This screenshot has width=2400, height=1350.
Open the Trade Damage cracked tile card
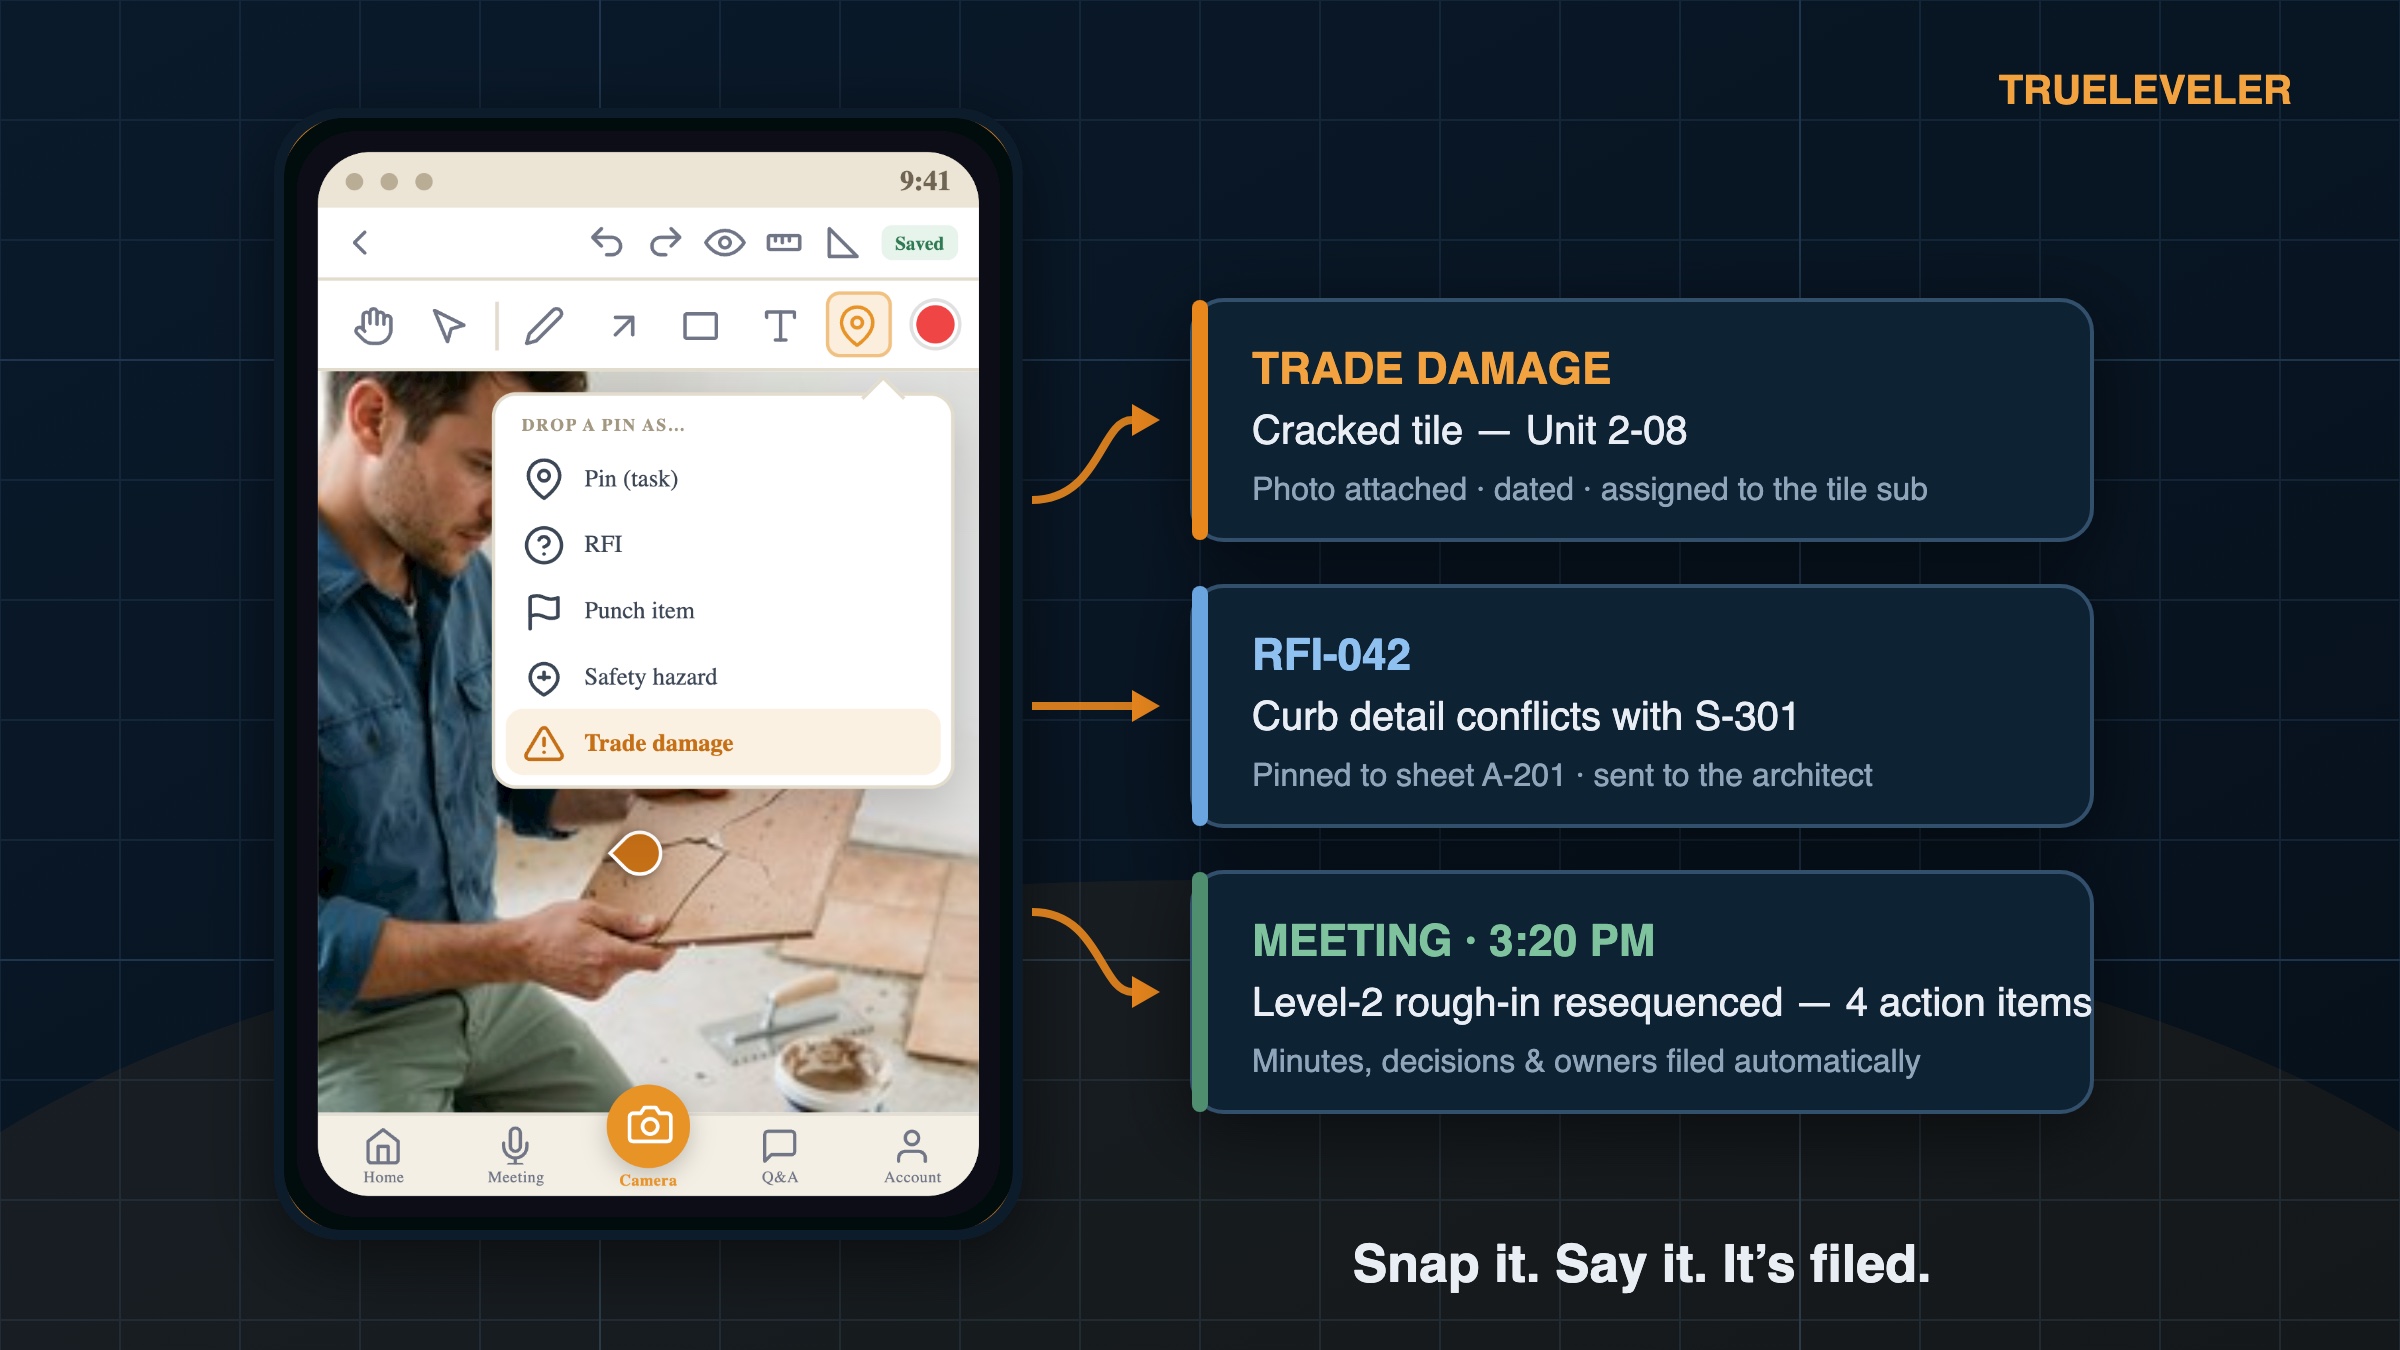(1642, 420)
